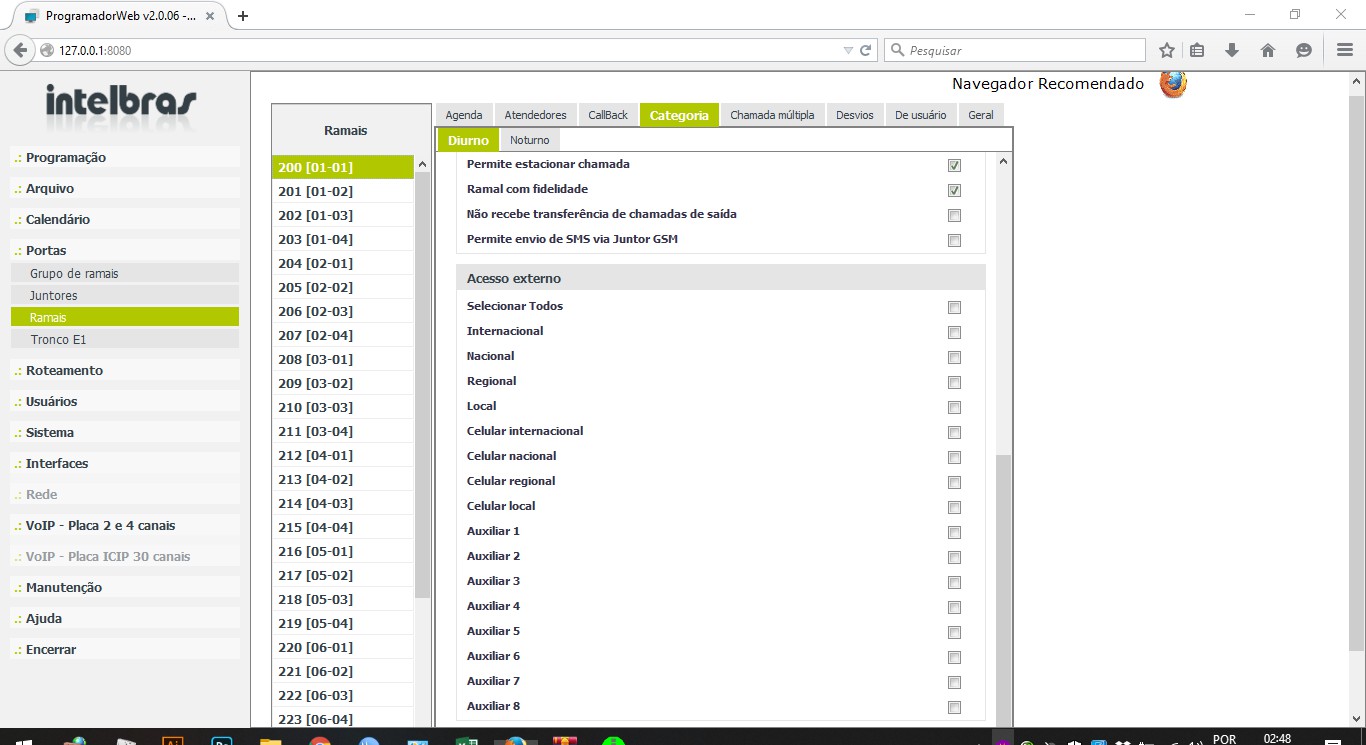Open Juntores under Portas
1366x745 pixels.
point(54,295)
